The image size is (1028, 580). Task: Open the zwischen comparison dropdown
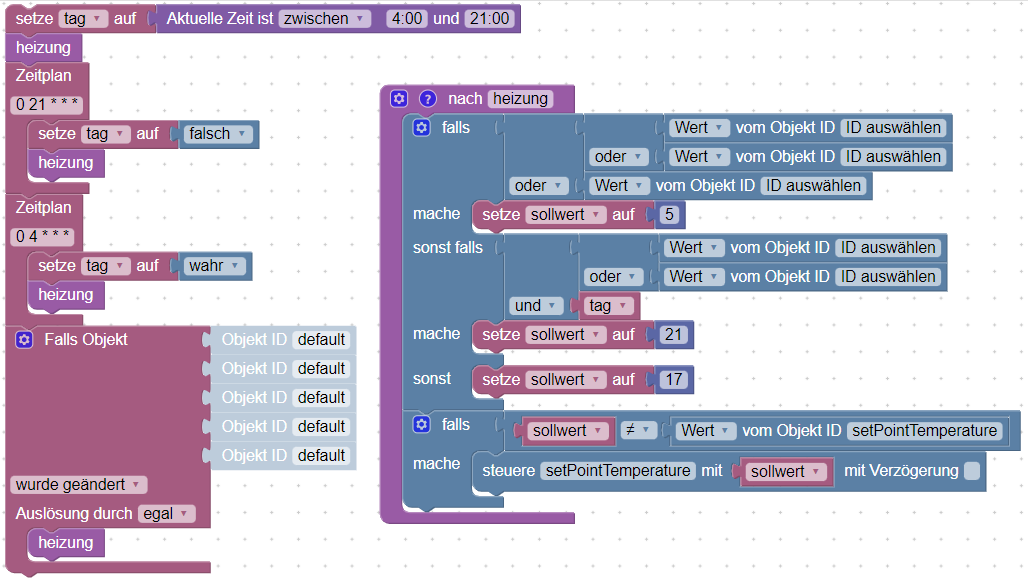(x=325, y=18)
